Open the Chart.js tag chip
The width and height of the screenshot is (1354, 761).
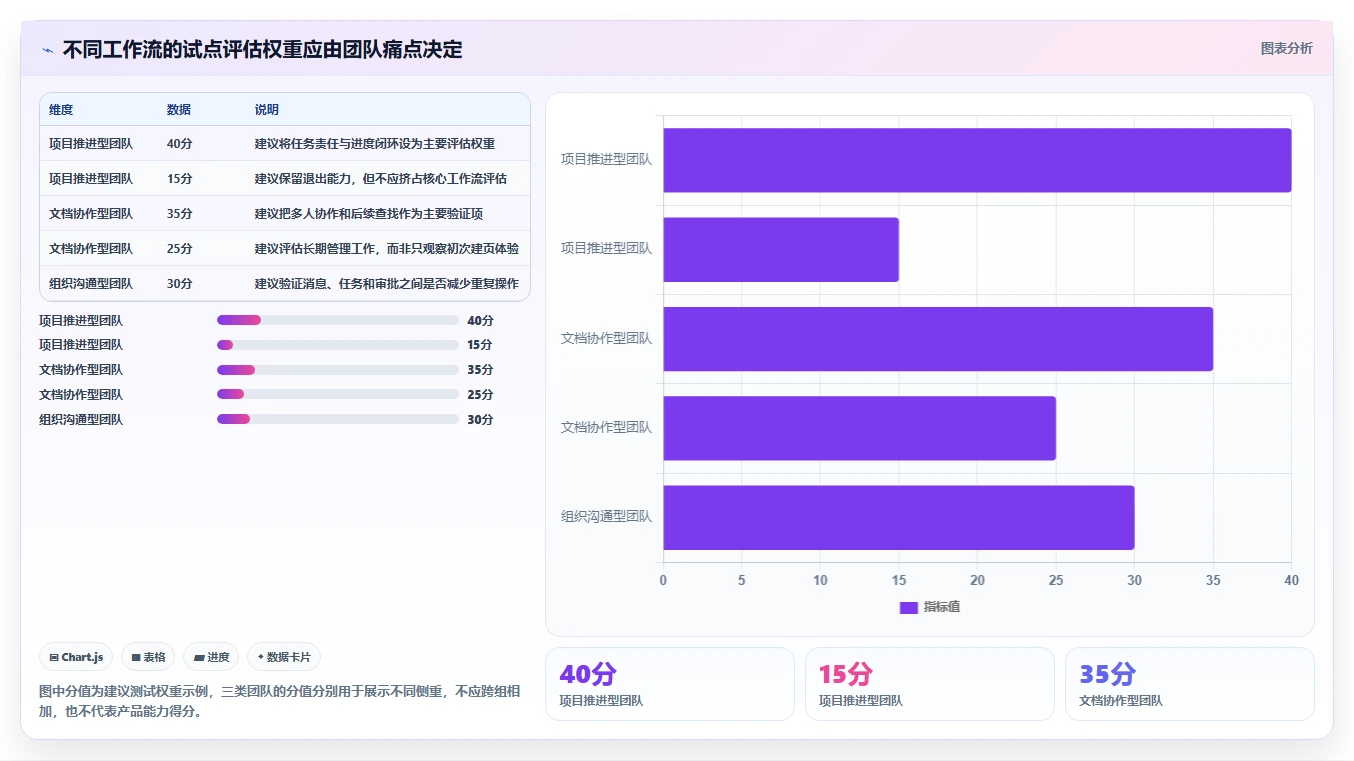77,657
